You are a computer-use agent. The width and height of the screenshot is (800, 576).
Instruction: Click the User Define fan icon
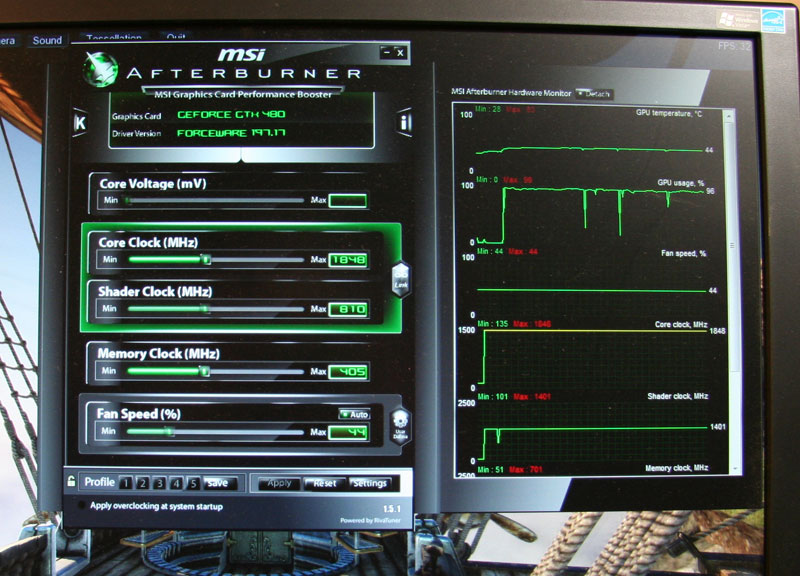[x=401, y=427]
